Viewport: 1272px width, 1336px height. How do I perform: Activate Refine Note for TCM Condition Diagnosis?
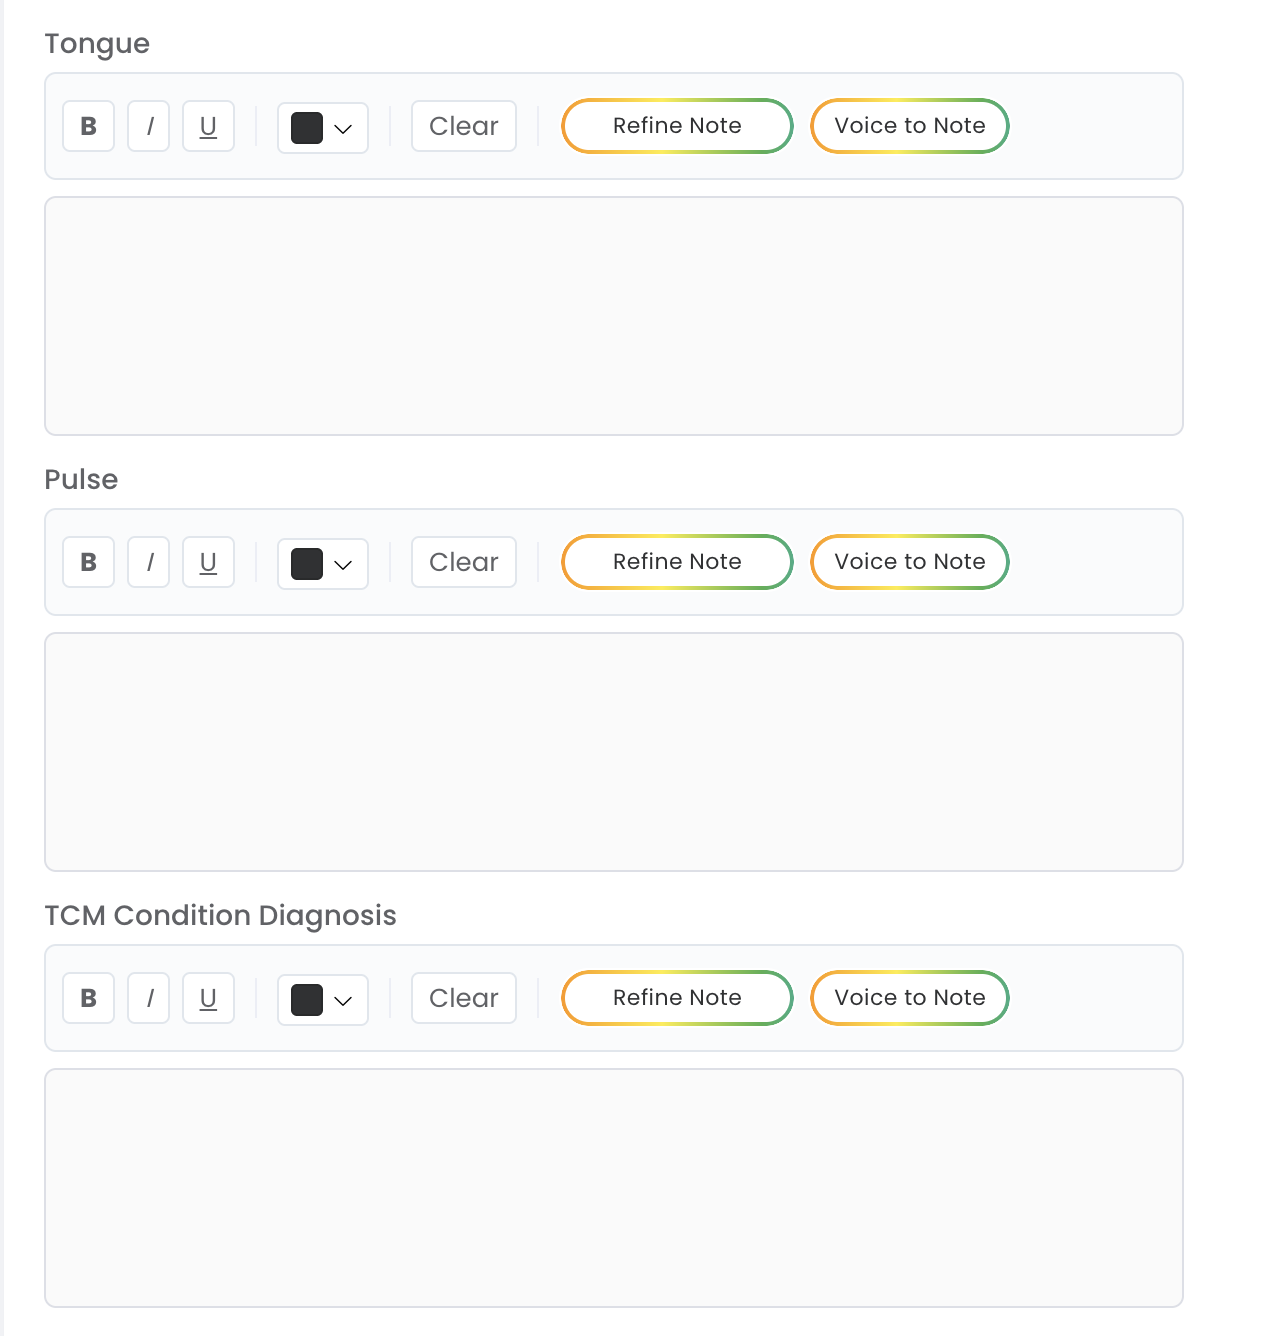pyautogui.click(x=676, y=998)
